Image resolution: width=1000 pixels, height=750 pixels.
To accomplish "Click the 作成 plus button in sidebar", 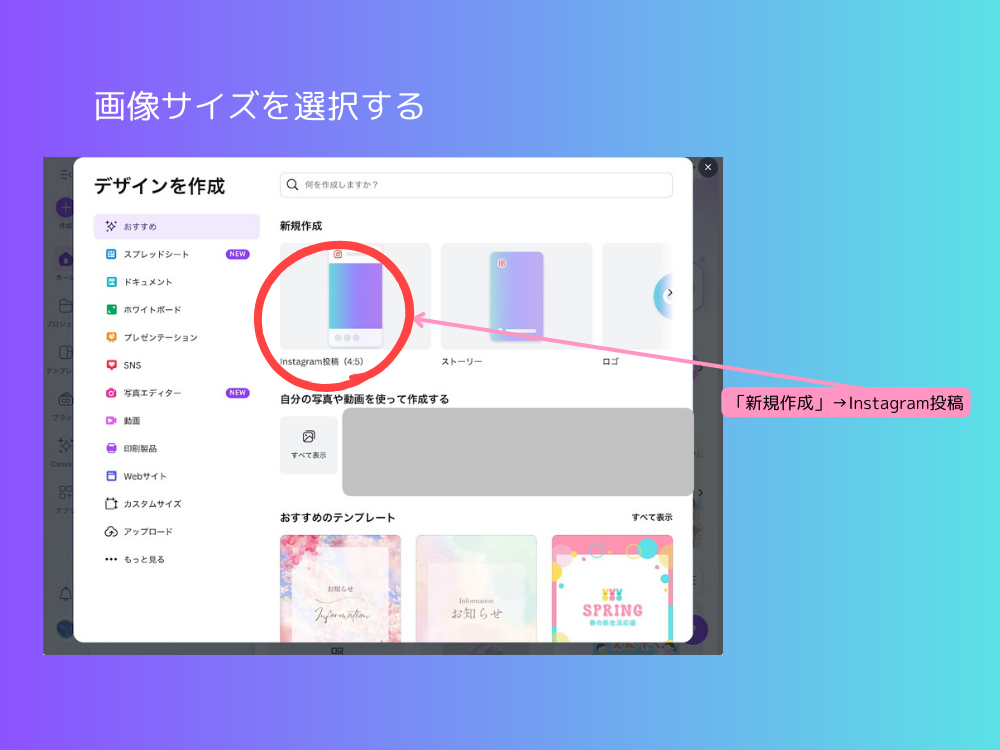I will tap(65, 206).
